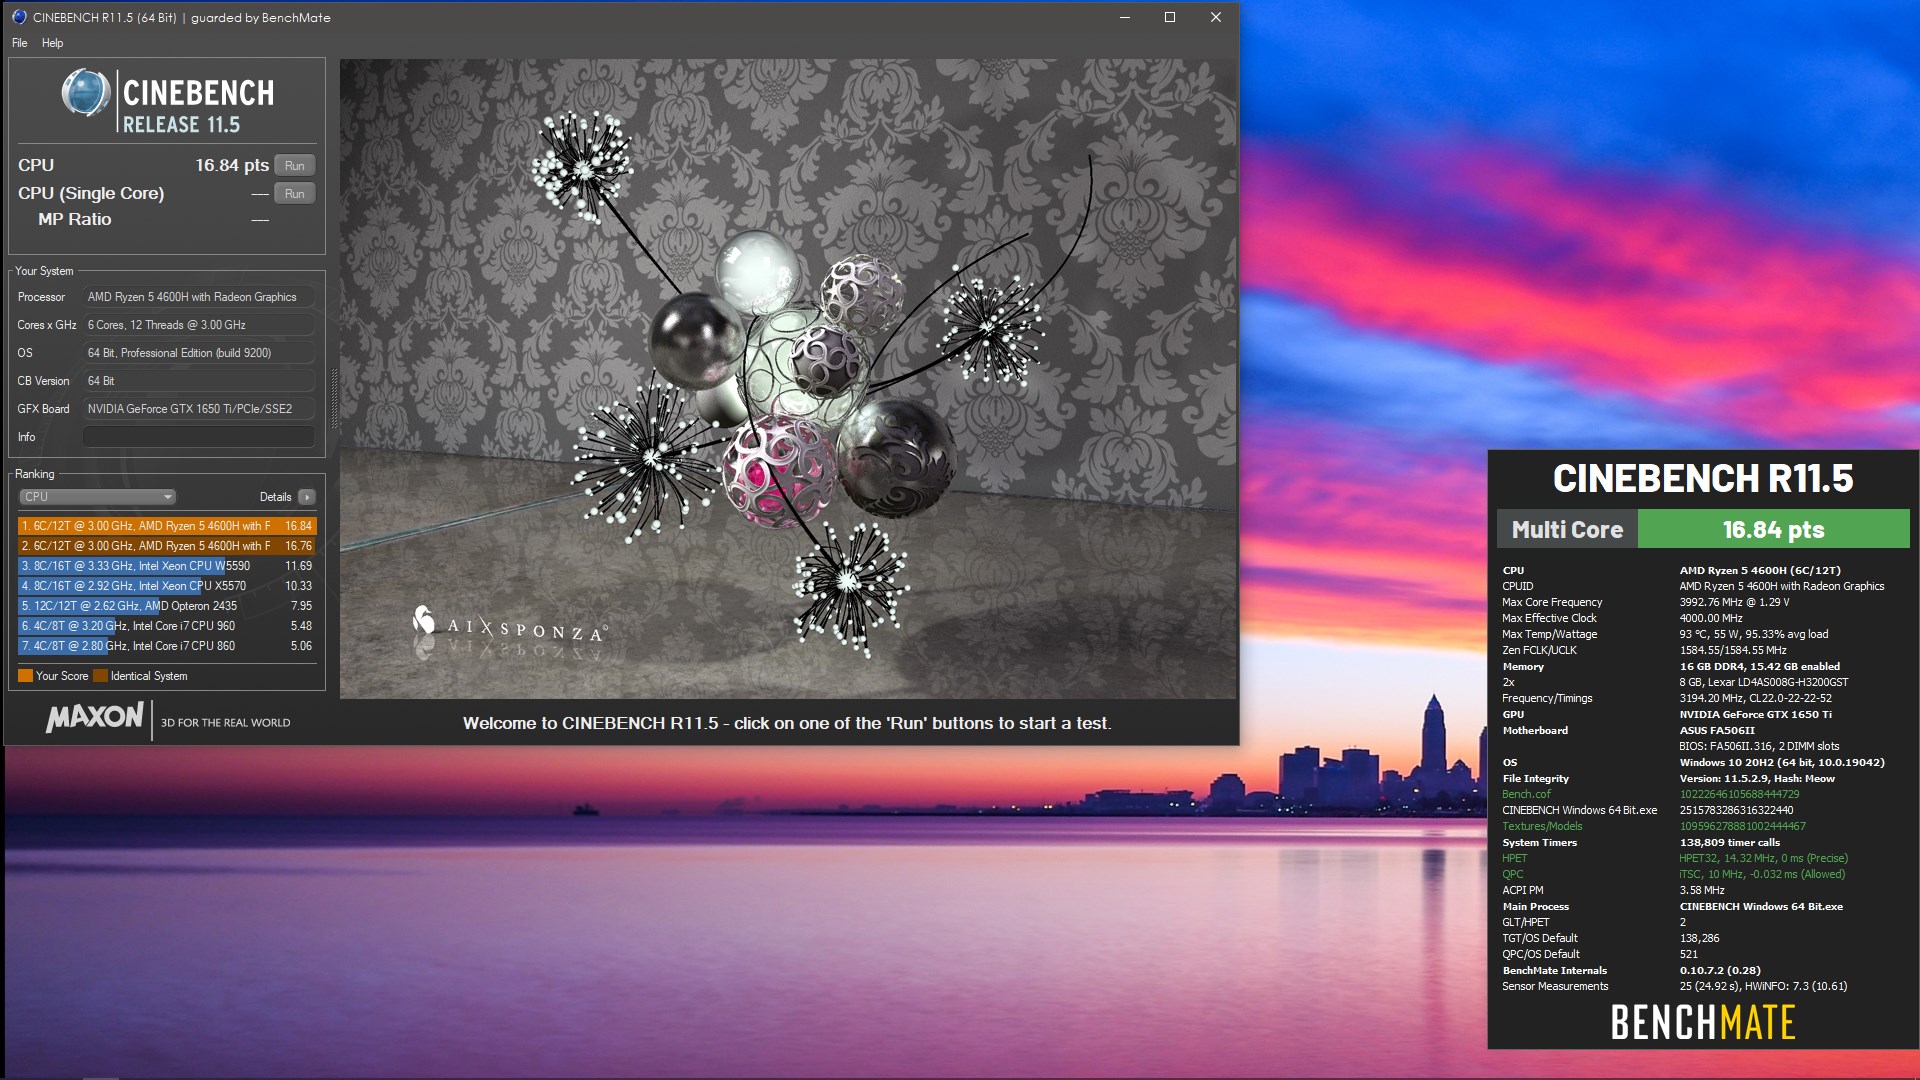Minimize the Cinebench window

[x=1124, y=17]
